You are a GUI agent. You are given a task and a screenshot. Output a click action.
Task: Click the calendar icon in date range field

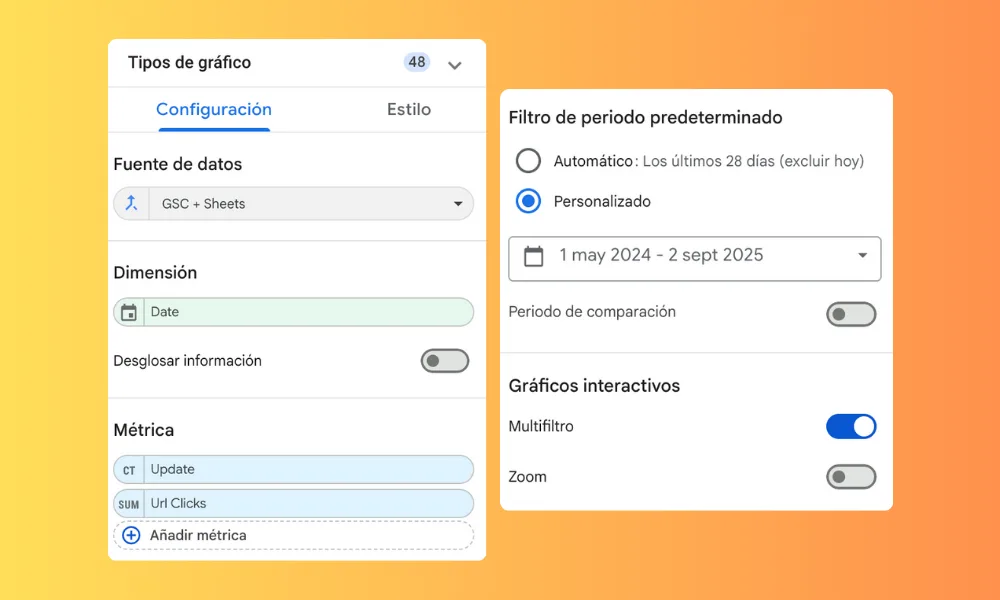click(534, 256)
